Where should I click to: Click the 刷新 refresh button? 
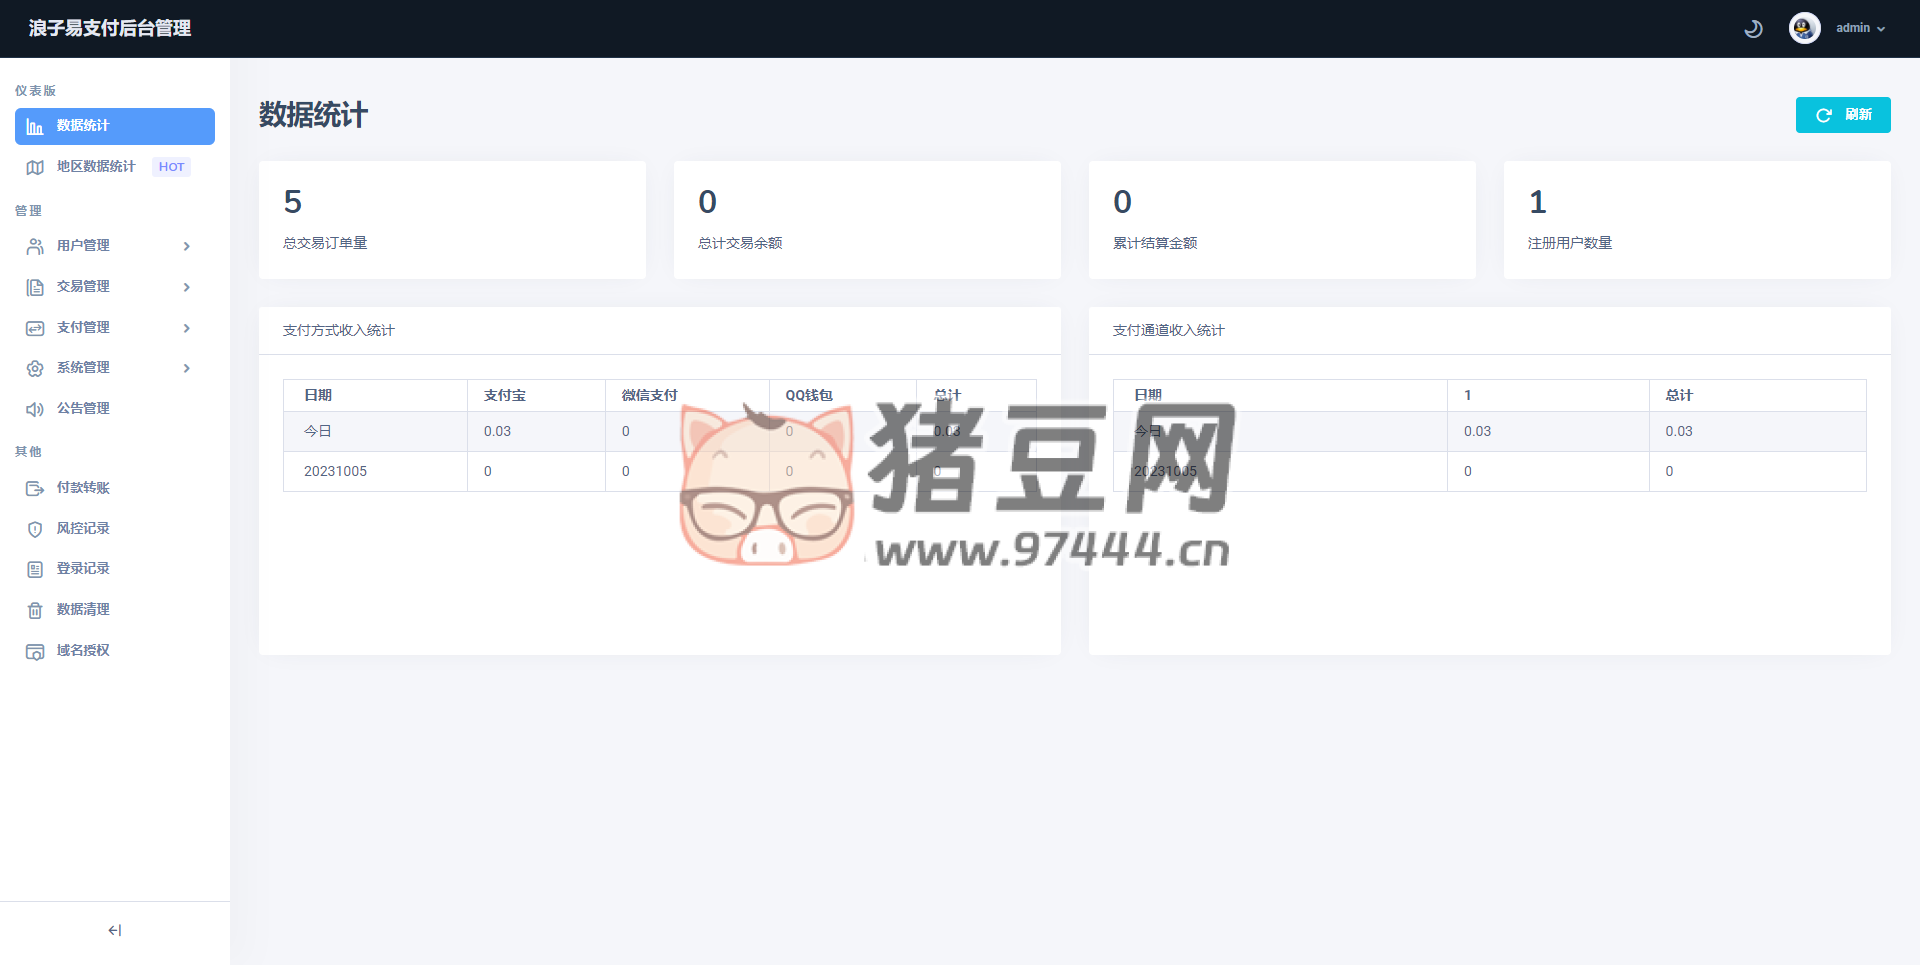click(1843, 115)
